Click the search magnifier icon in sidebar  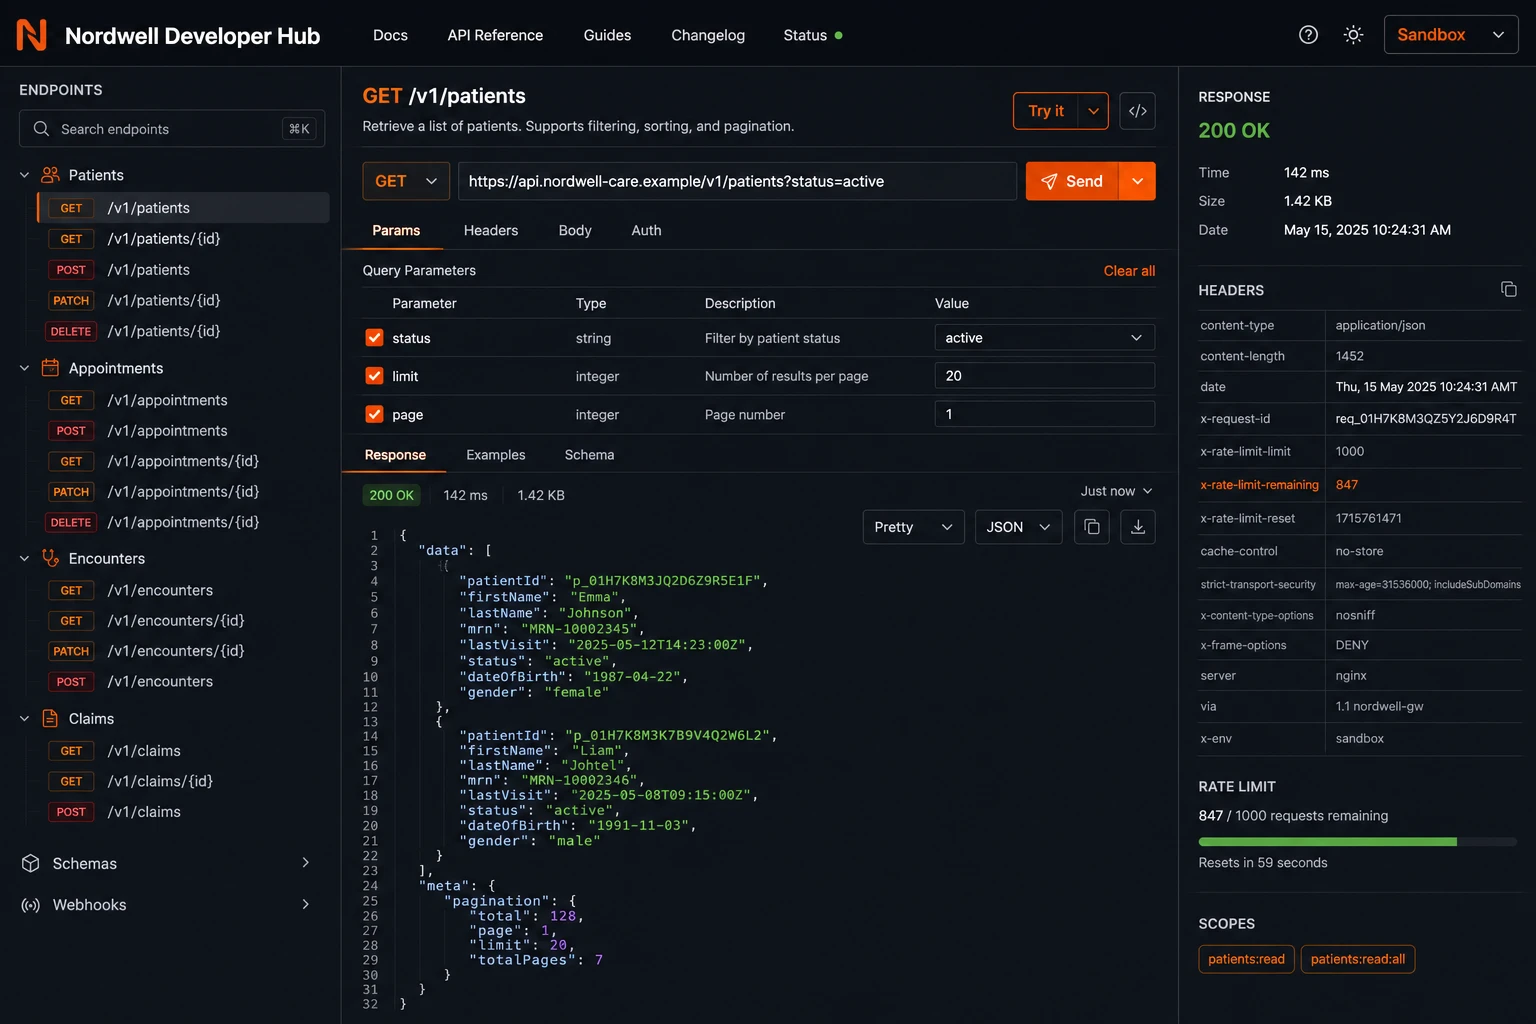click(x=41, y=129)
